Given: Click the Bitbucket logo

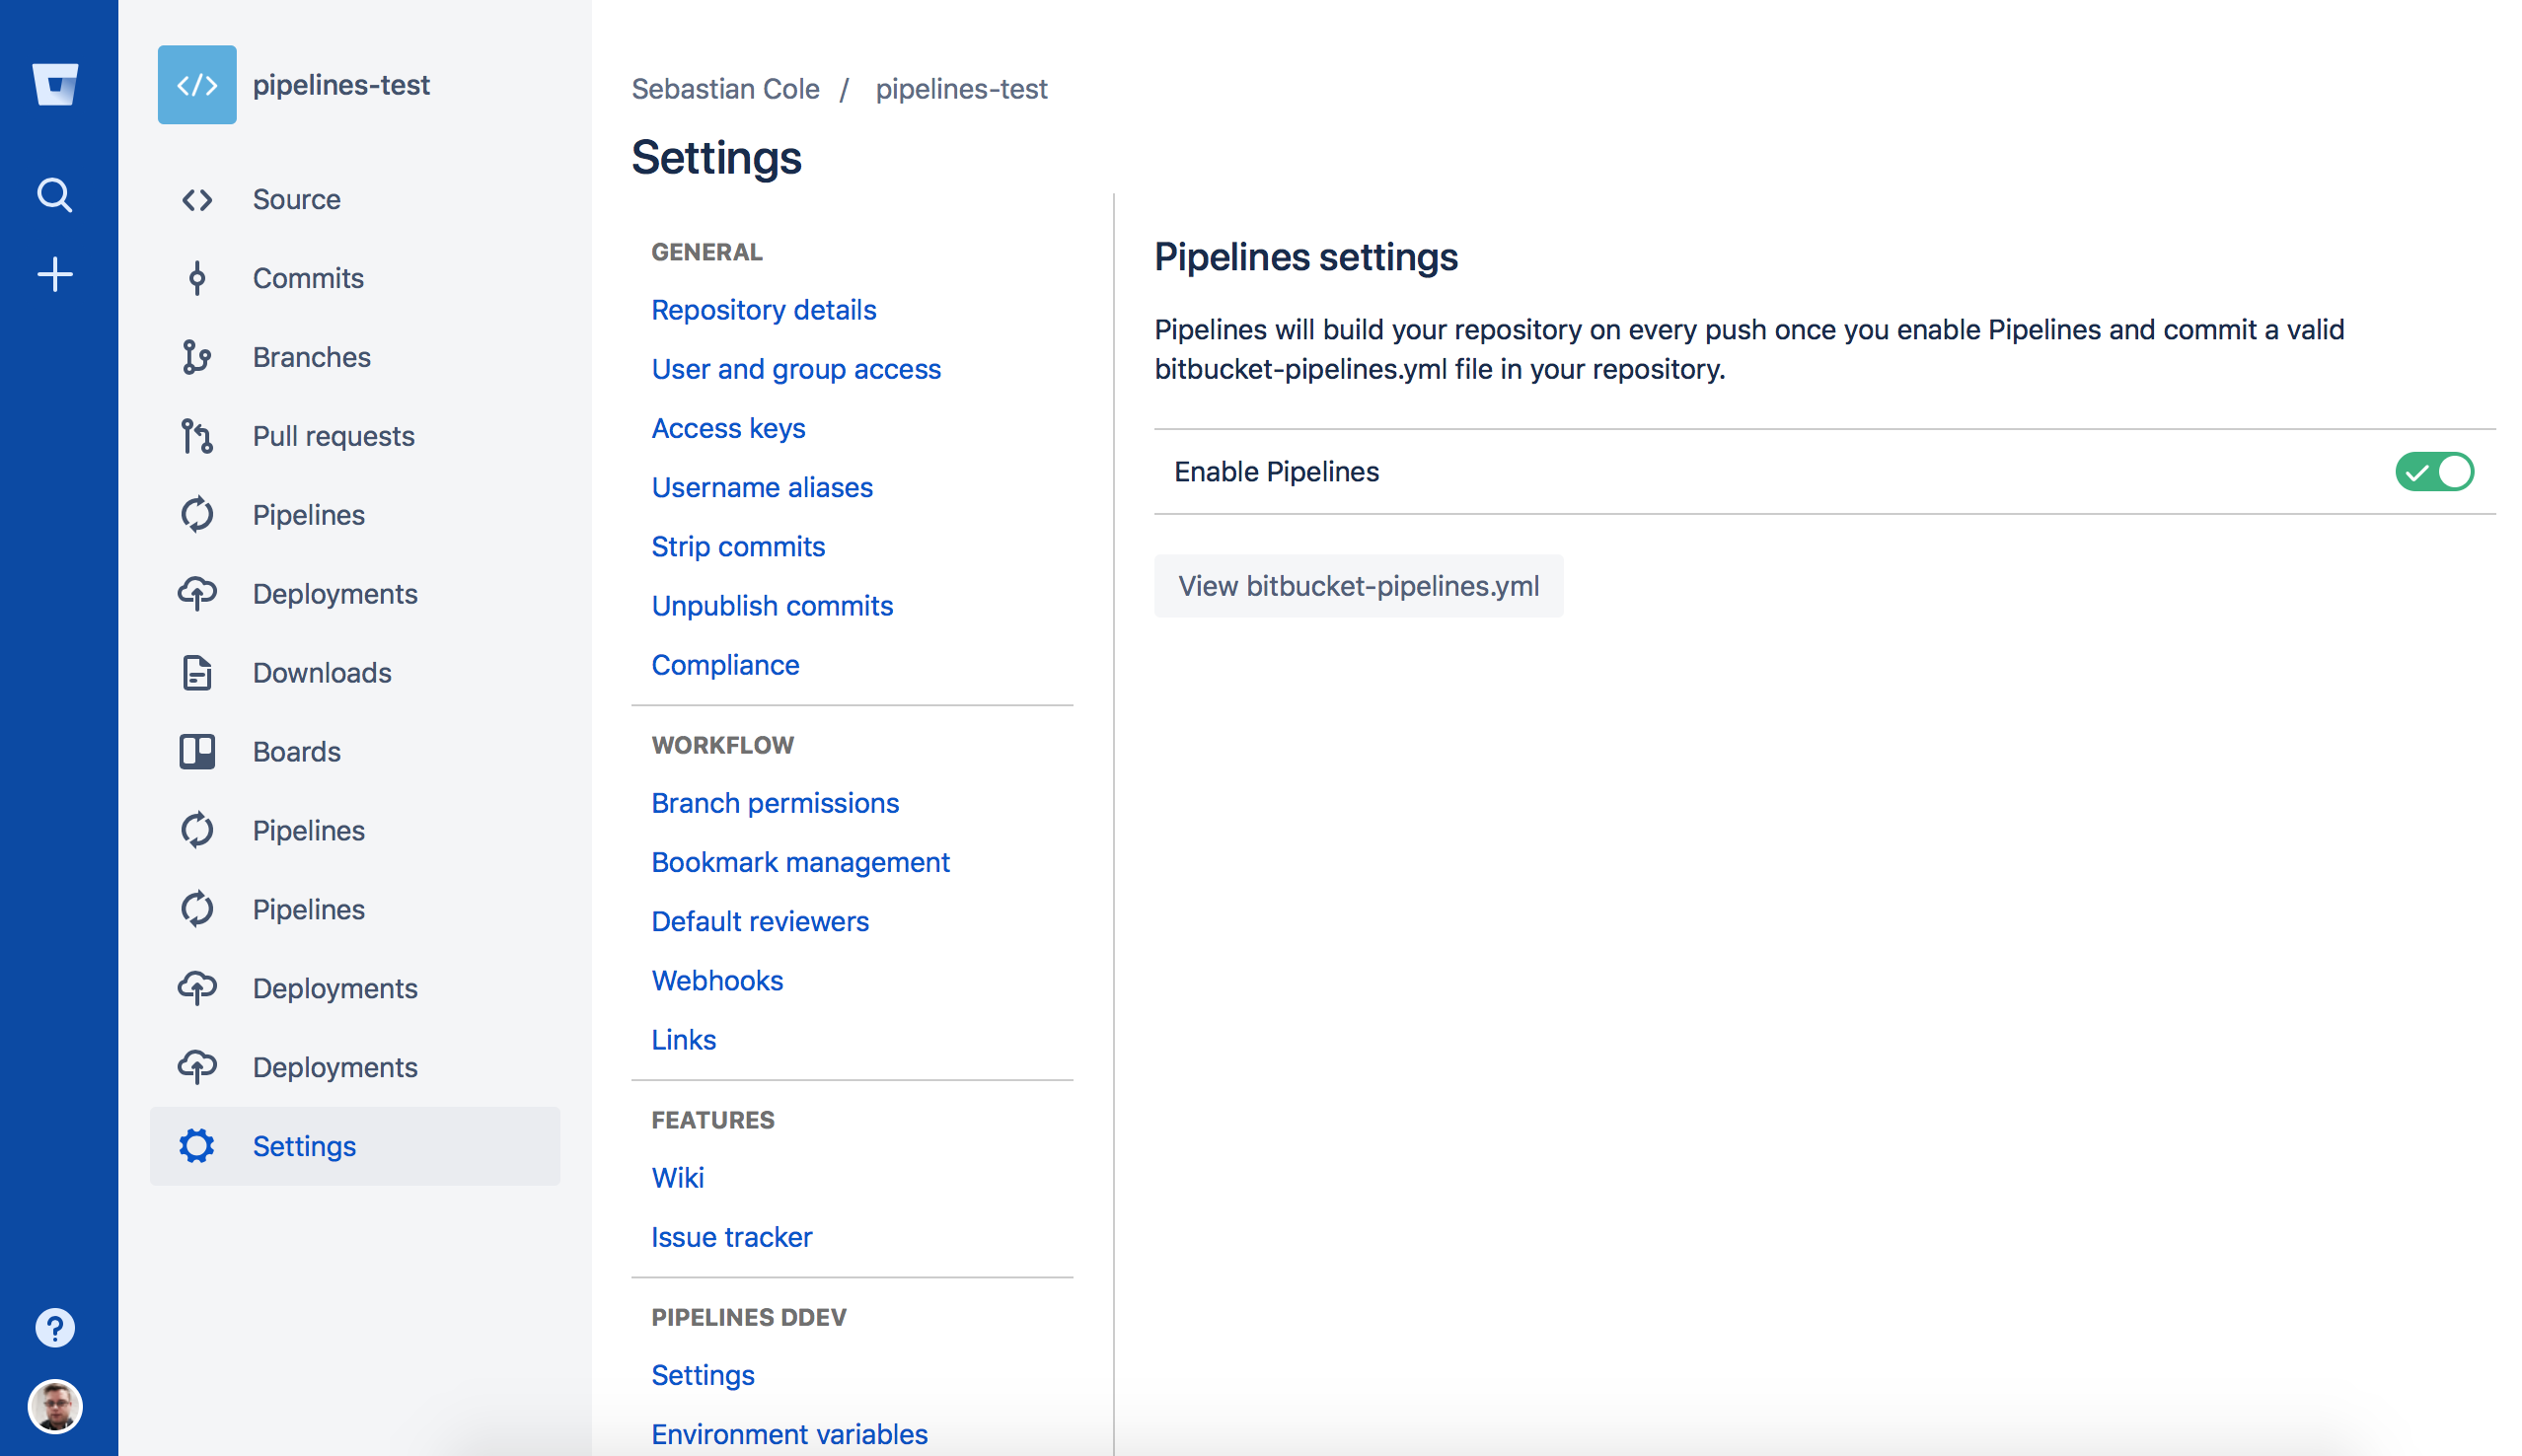Looking at the screenshot, I should pos(55,85).
